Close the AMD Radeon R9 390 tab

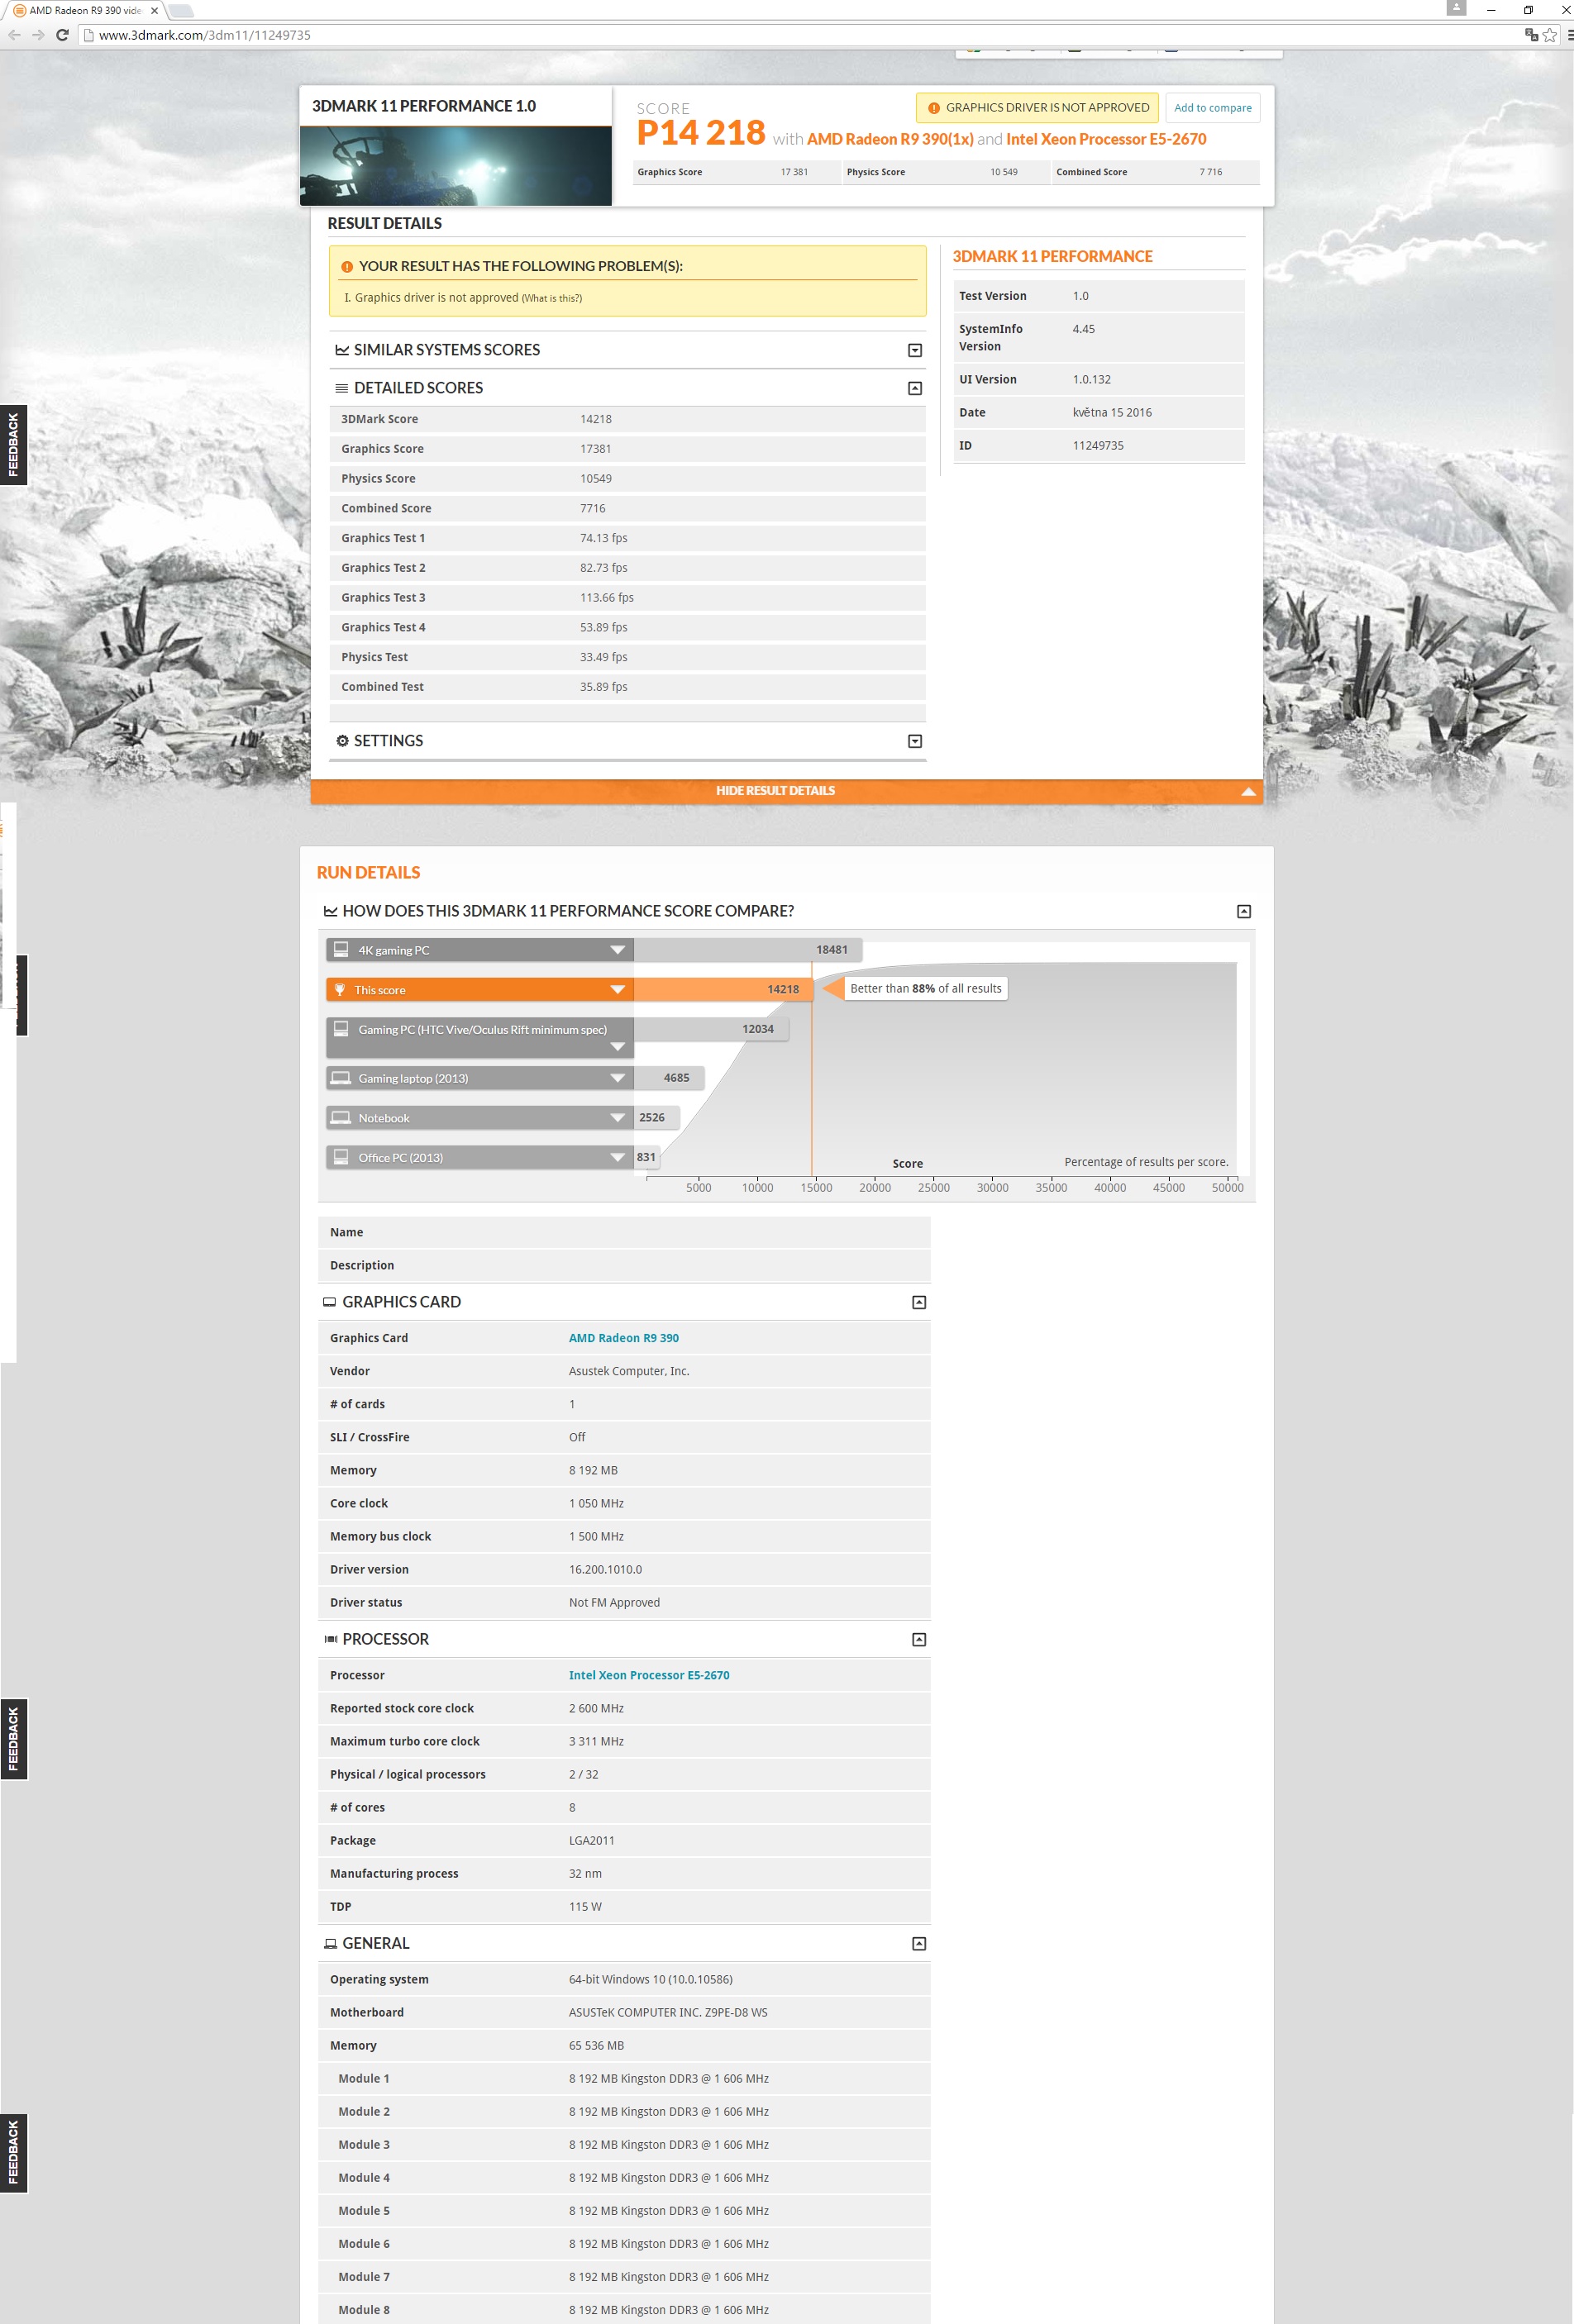[x=154, y=11]
